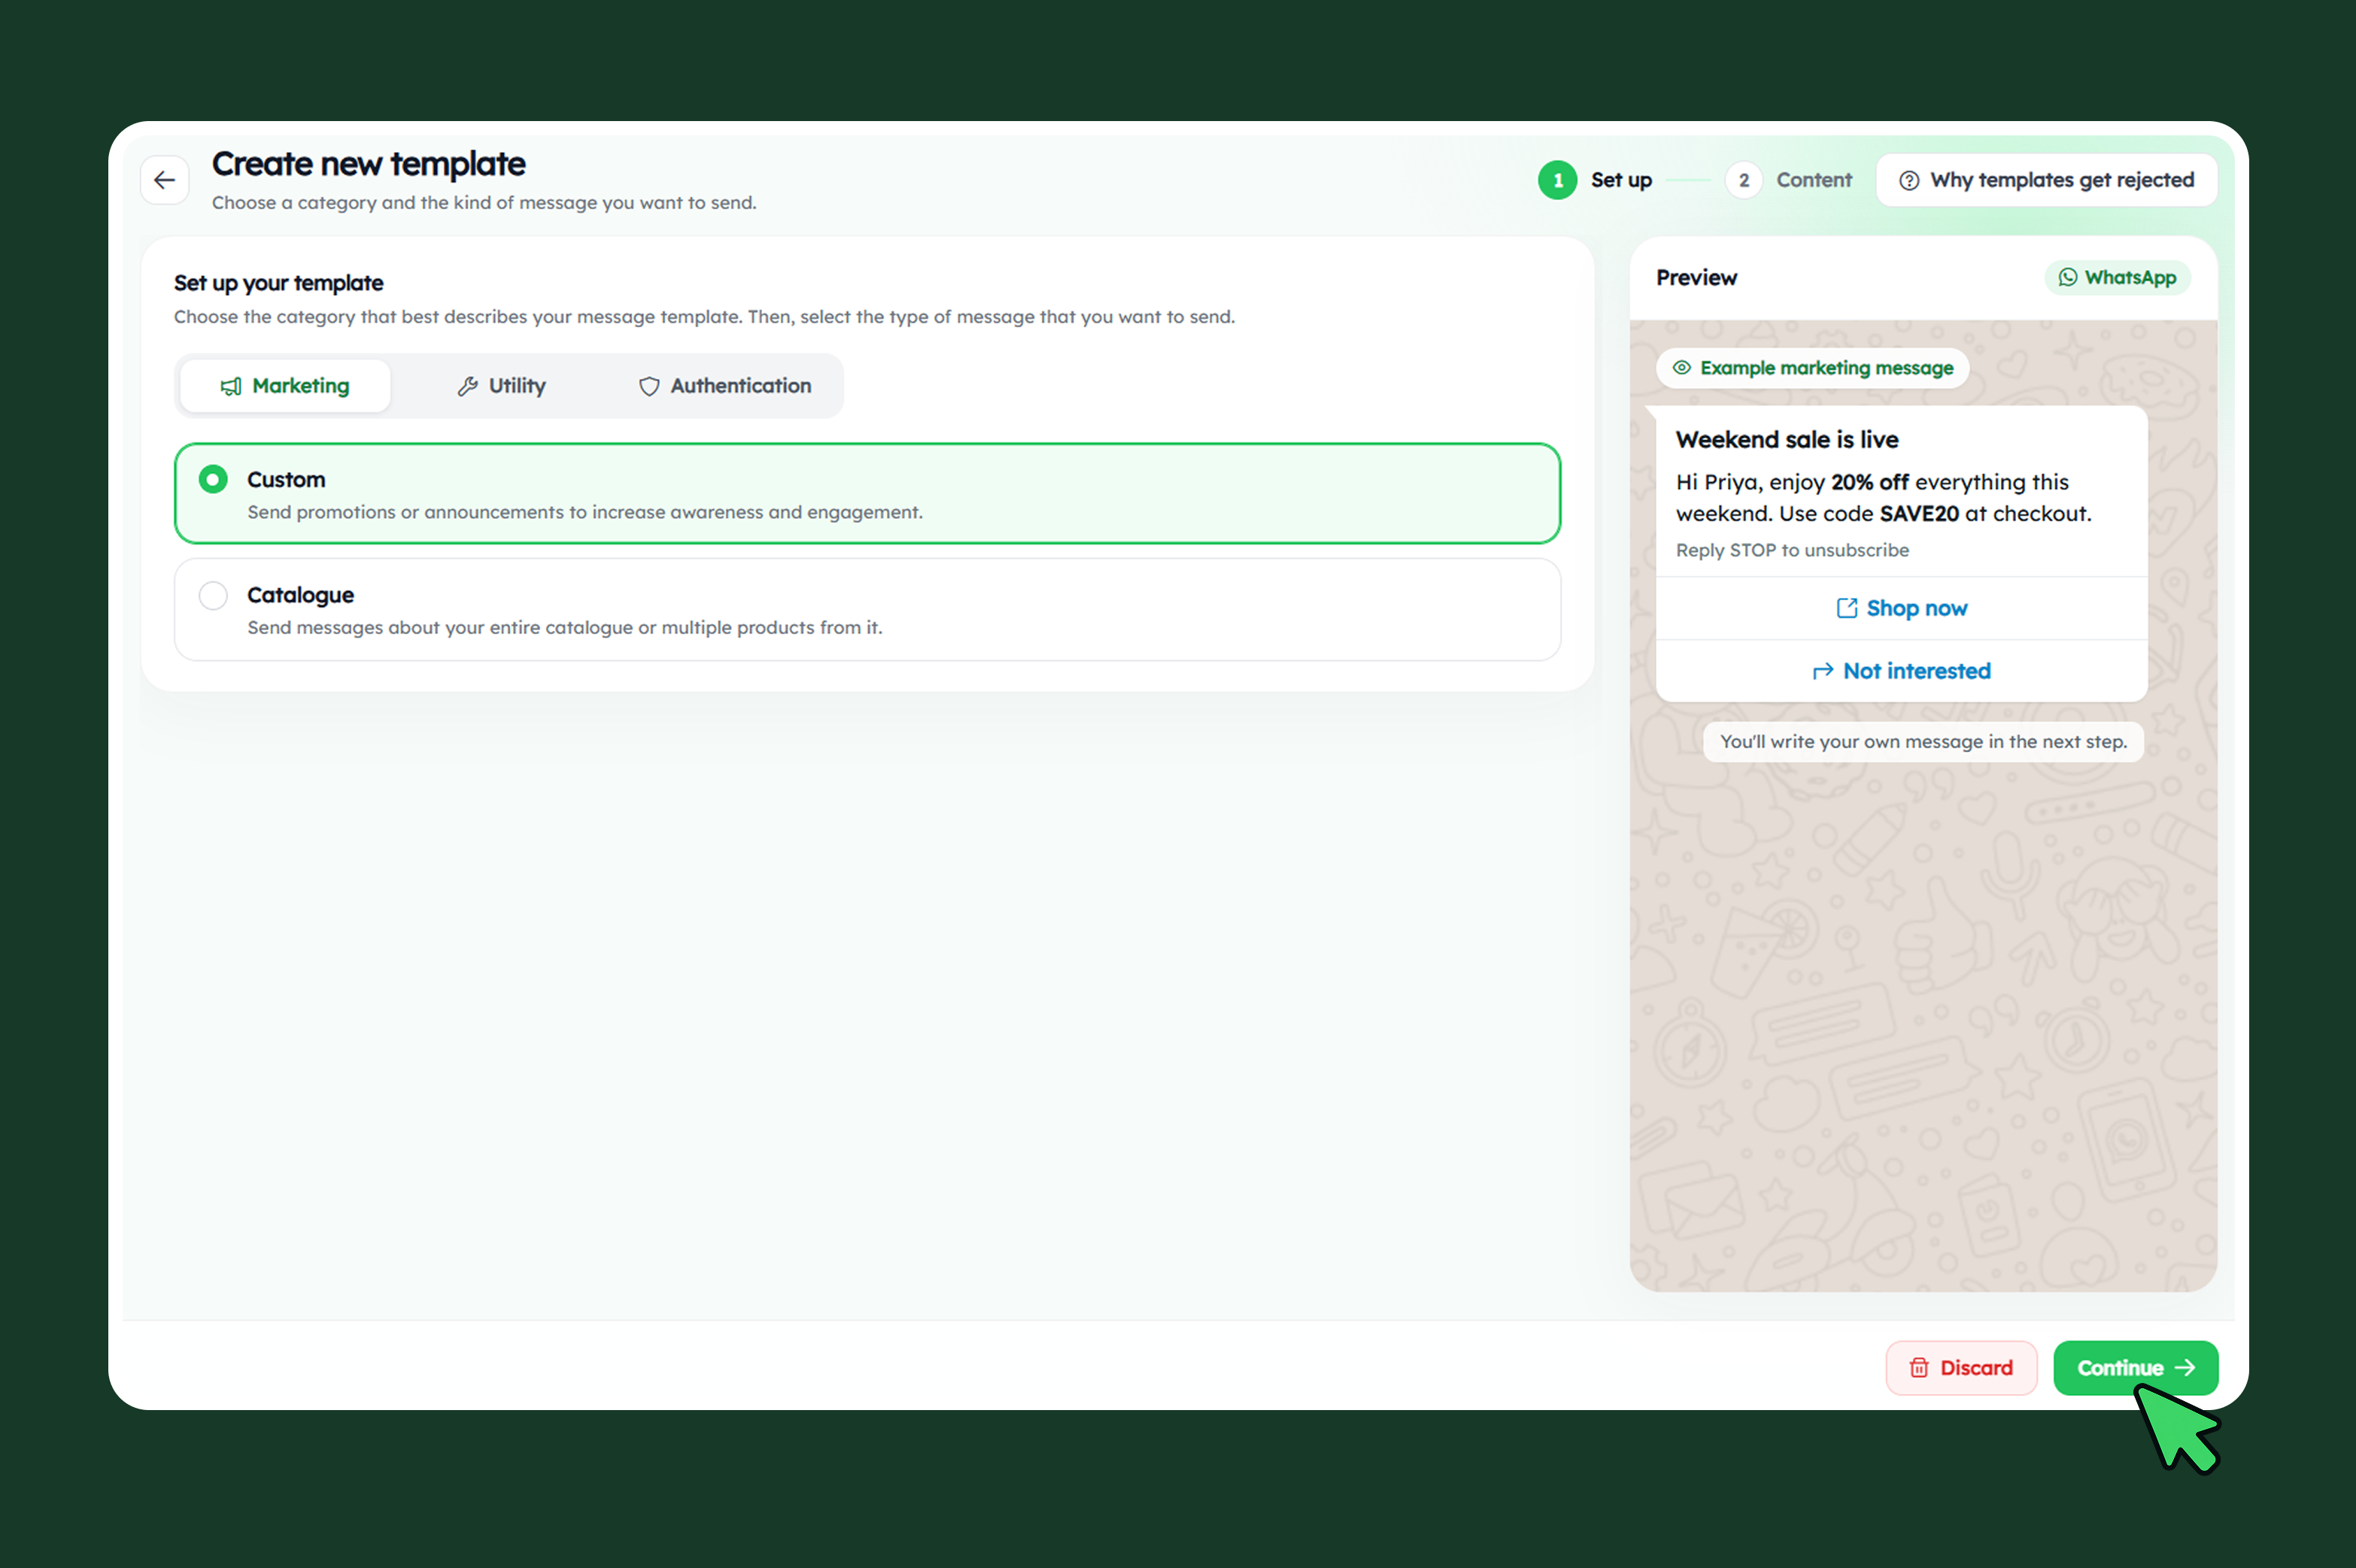The width and height of the screenshot is (2356, 1568).
Task: Click the Shop now preview link
Action: [x=1901, y=608]
